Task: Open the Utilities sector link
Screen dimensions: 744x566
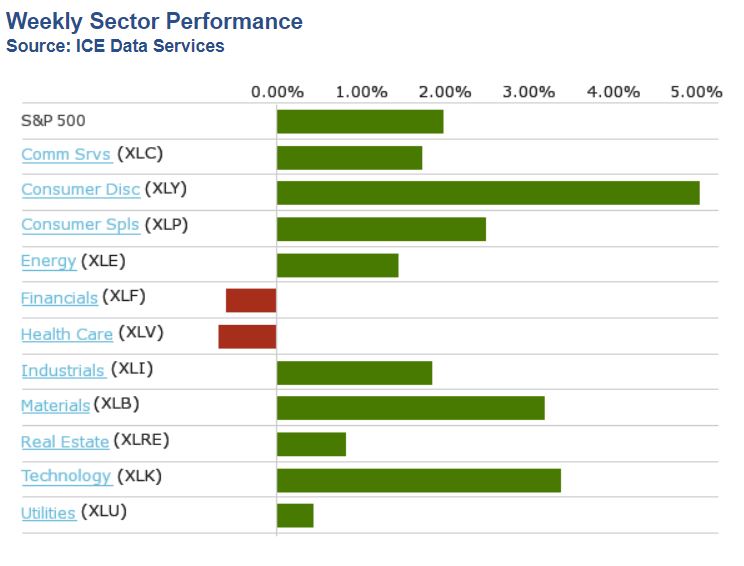Action: (48, 513)
